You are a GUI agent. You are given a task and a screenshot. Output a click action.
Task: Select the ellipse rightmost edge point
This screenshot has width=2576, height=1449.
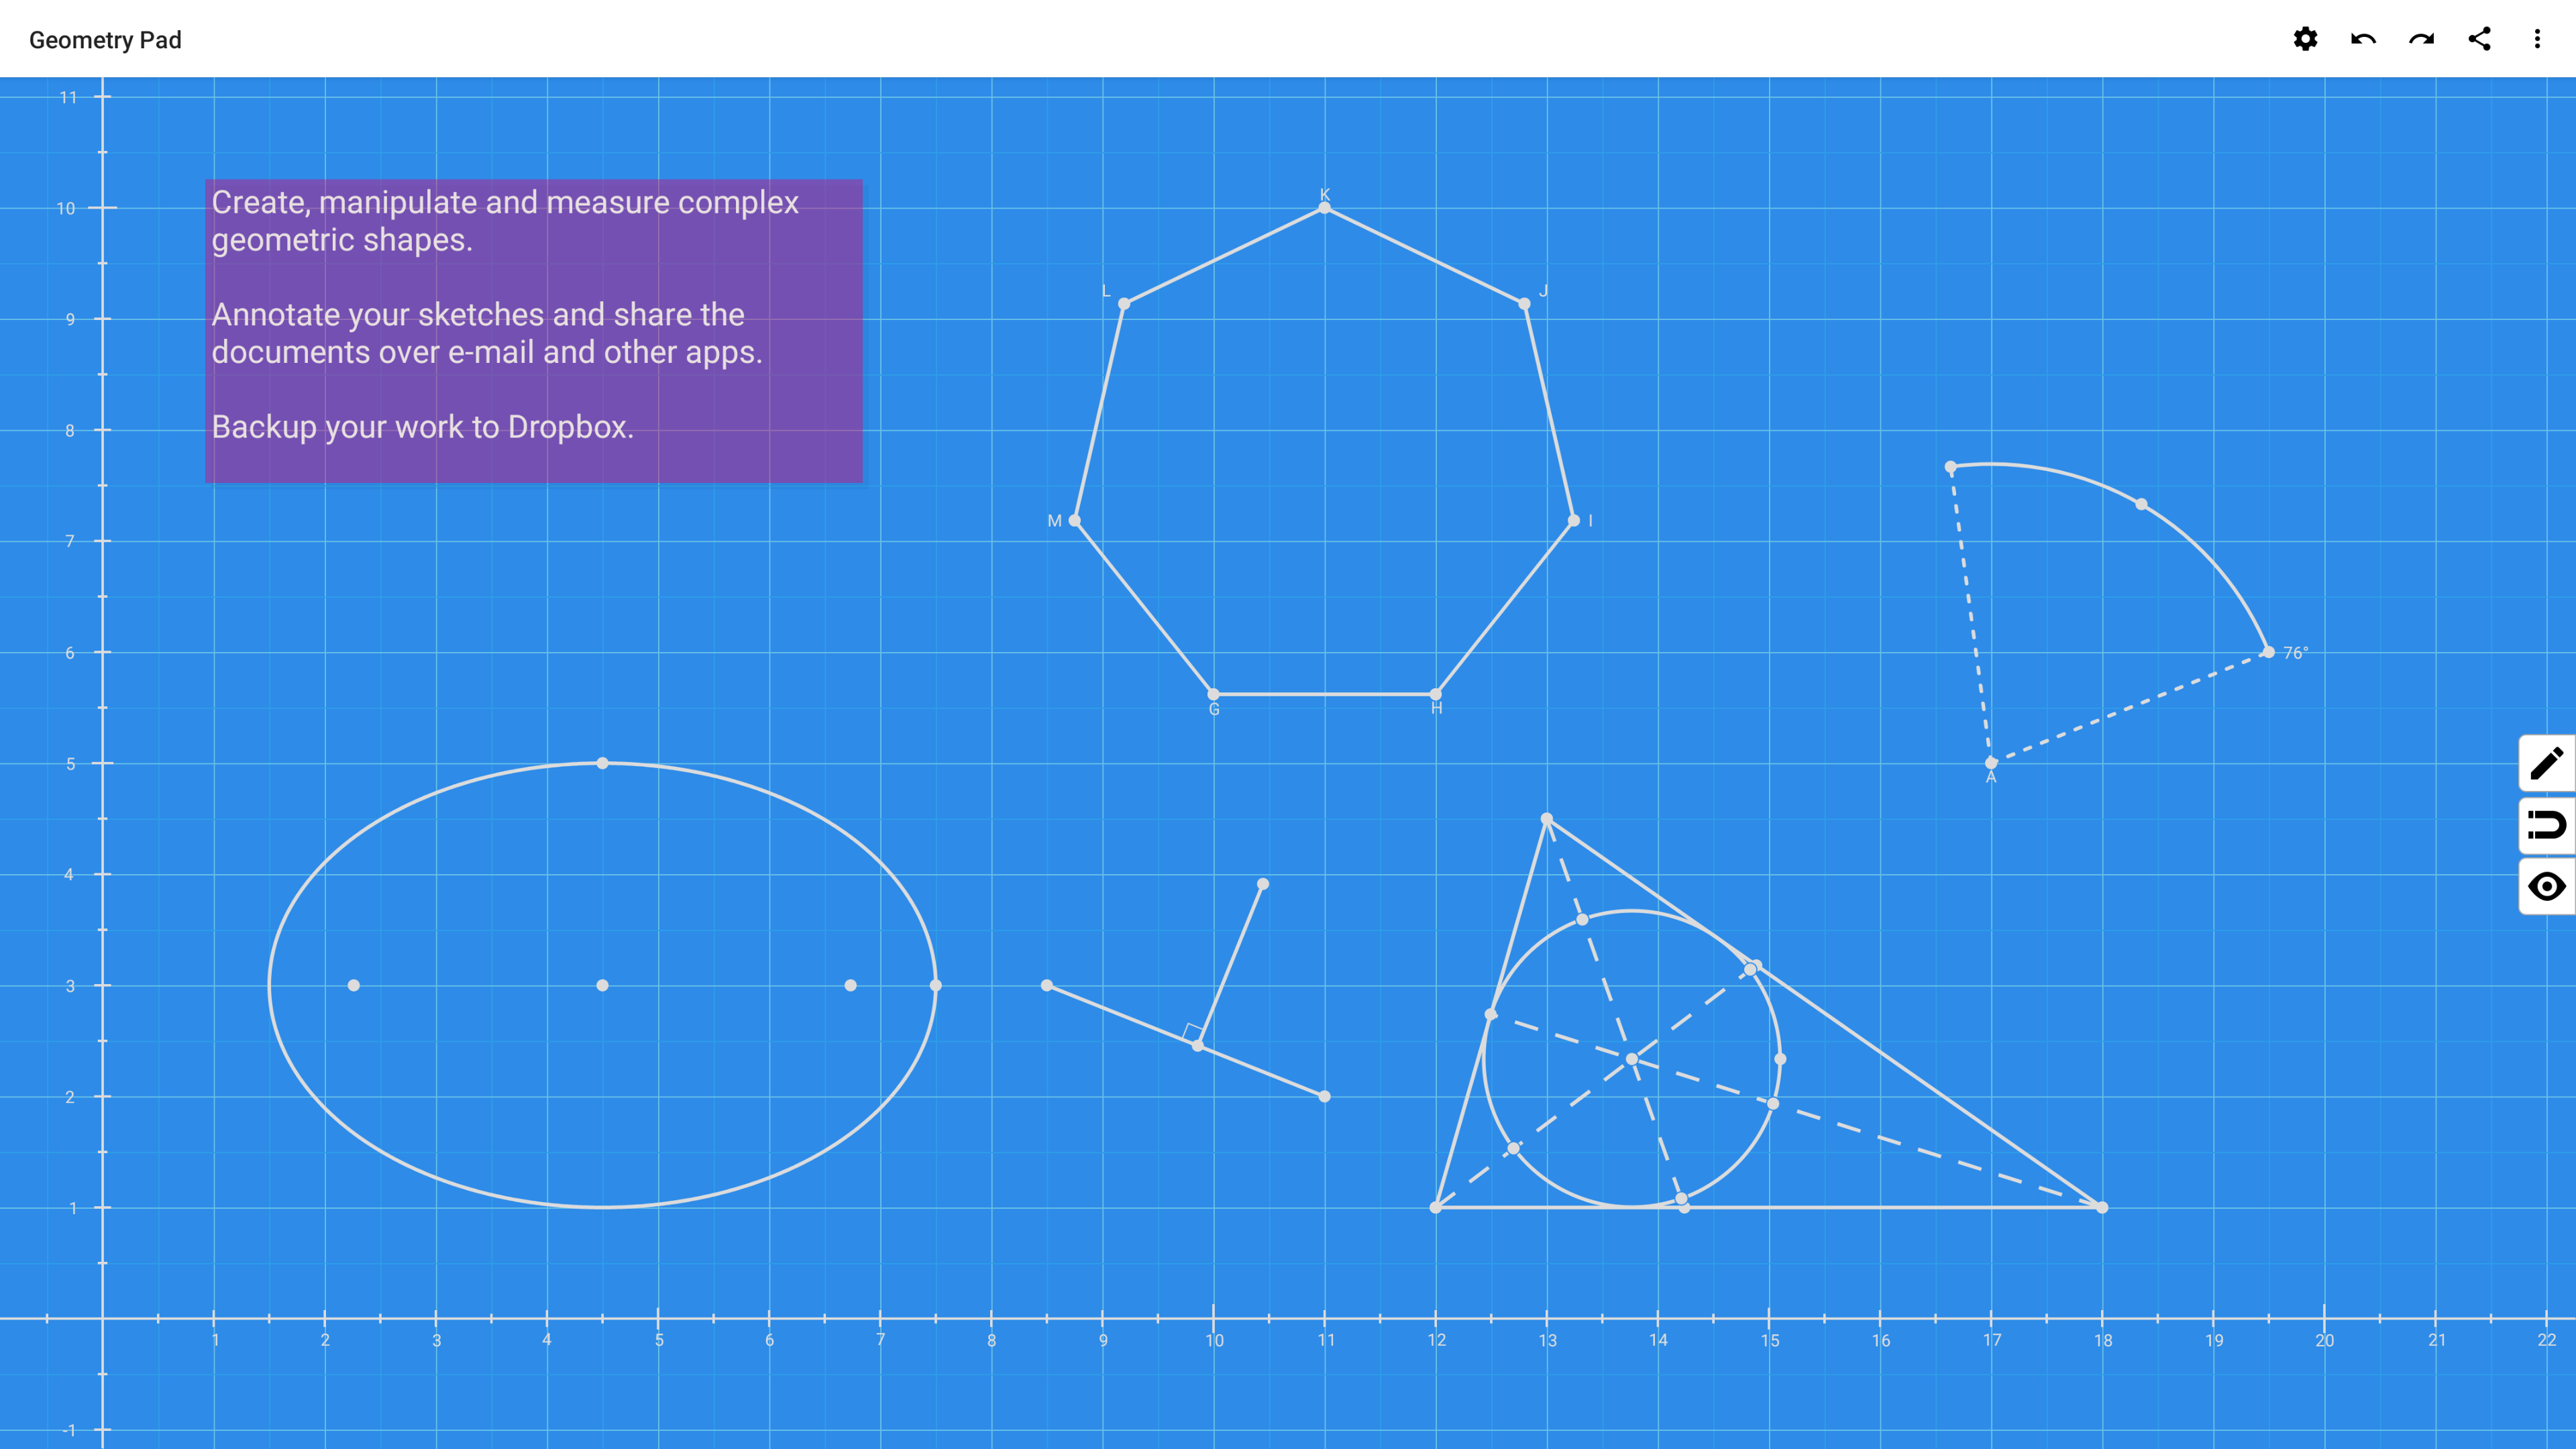point(936,985)
